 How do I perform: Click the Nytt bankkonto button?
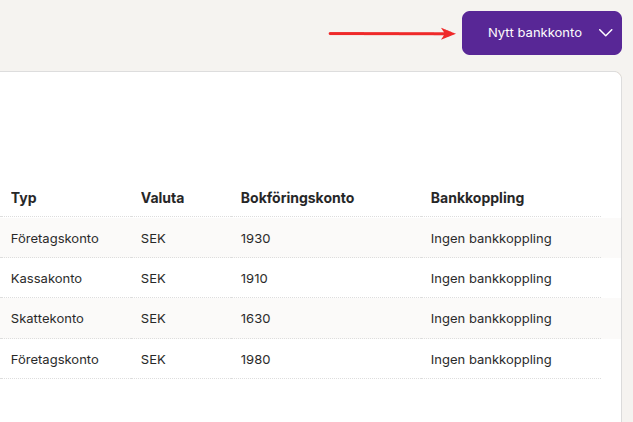pyautogui.click(x=534, y=33)
